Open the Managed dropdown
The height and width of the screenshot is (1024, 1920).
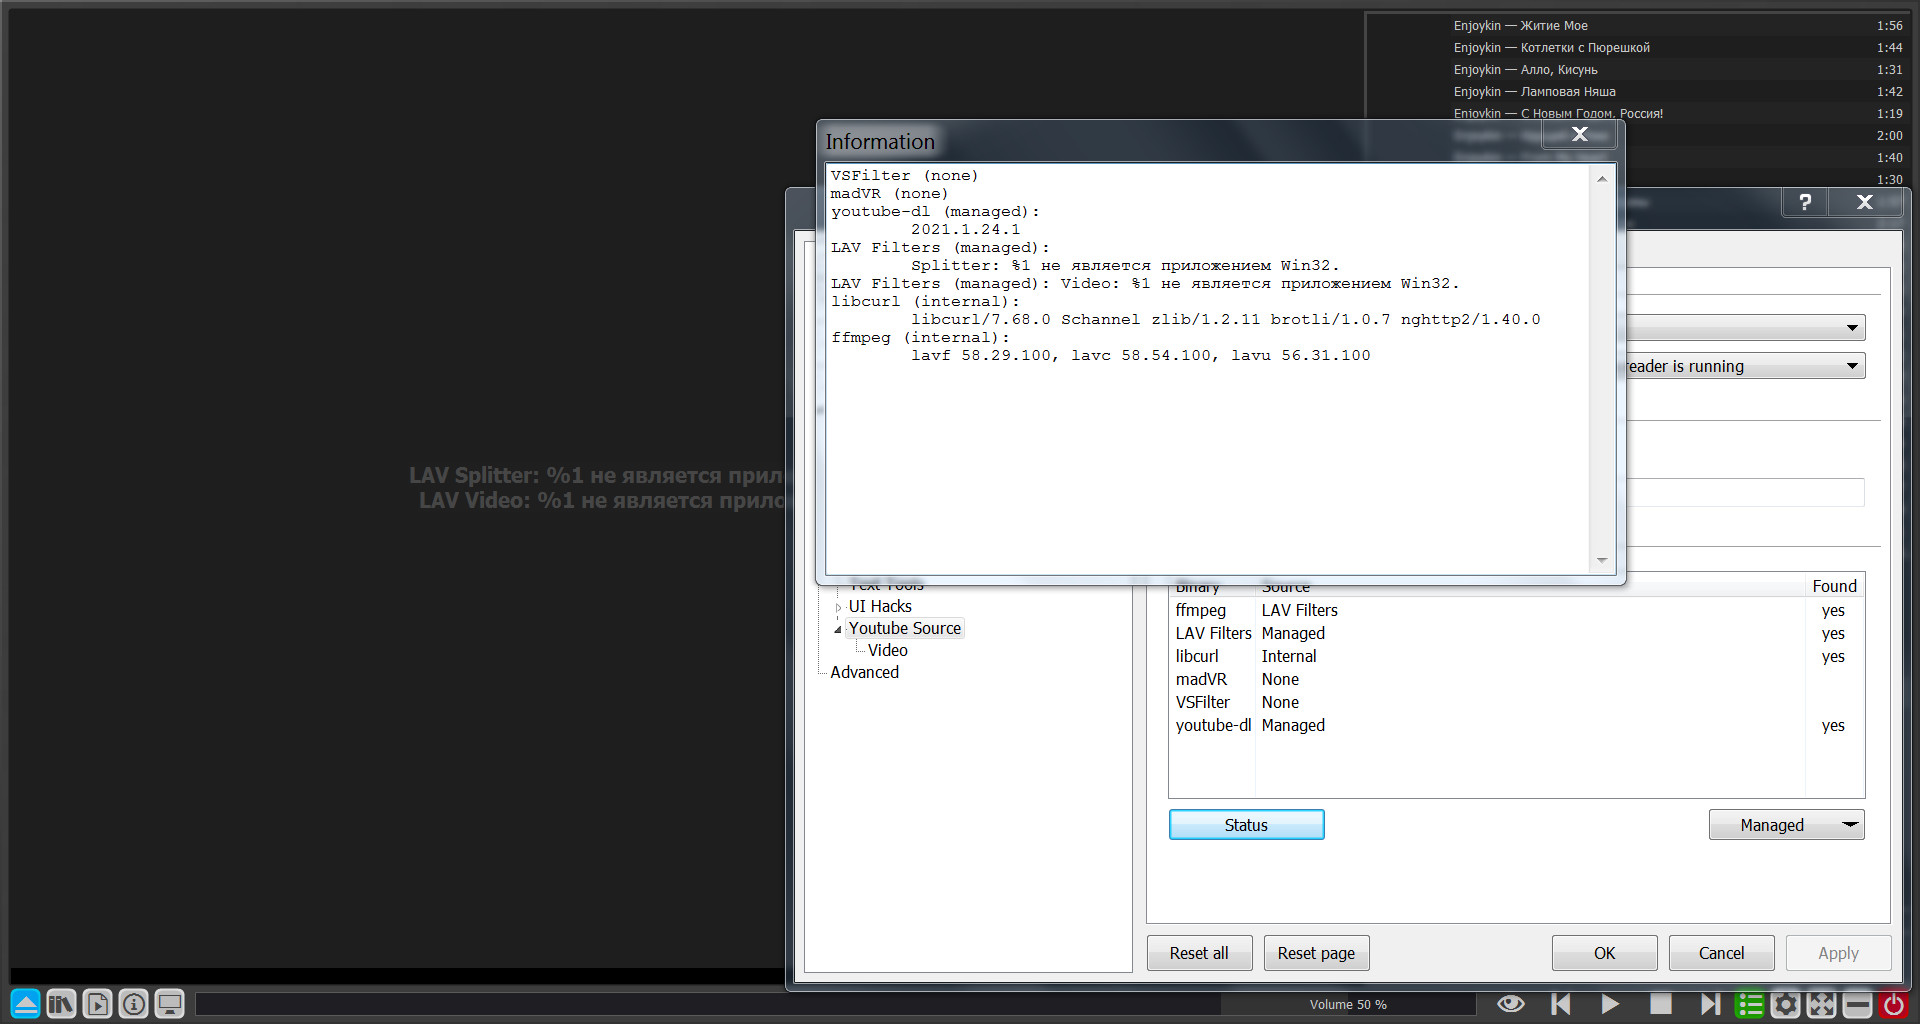click(x=1786, y=825)
